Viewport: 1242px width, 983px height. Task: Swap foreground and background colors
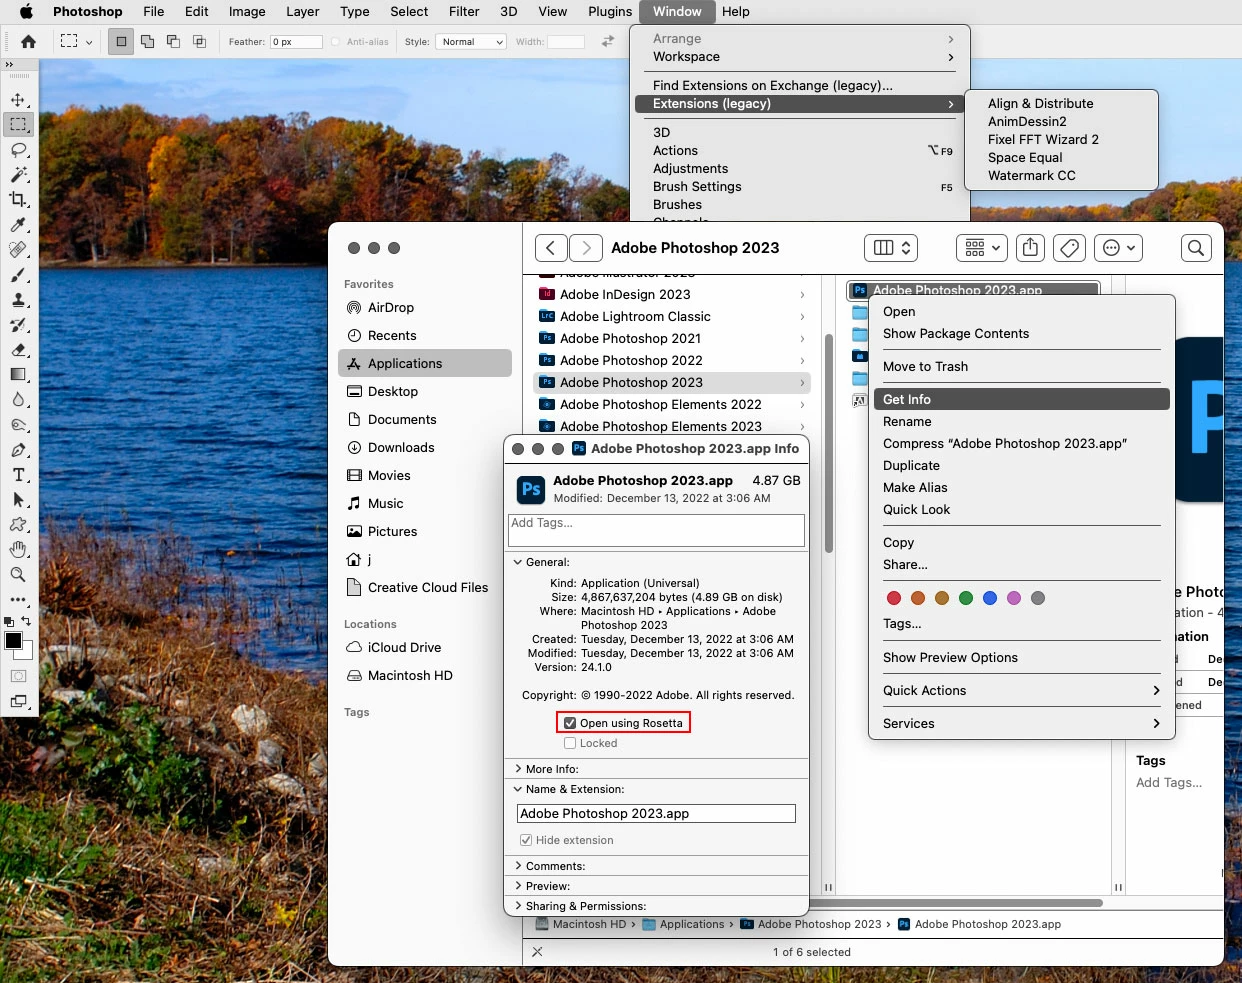click(x=27, y=621)
